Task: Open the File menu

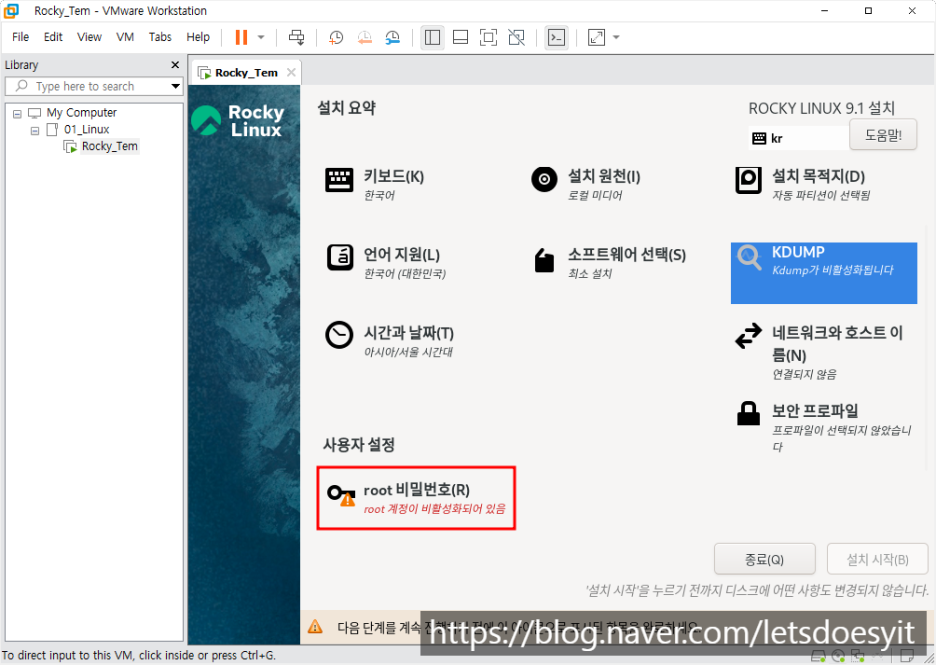Action: [20, 37]
